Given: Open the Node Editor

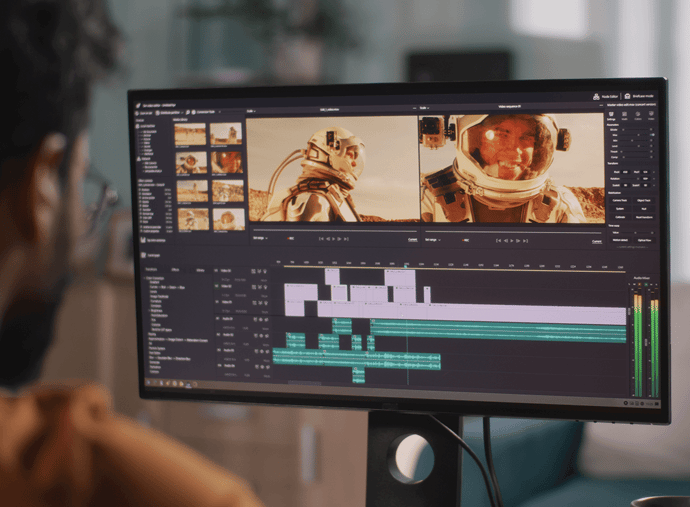Looking at the screenshot, I should pos(606,96).
